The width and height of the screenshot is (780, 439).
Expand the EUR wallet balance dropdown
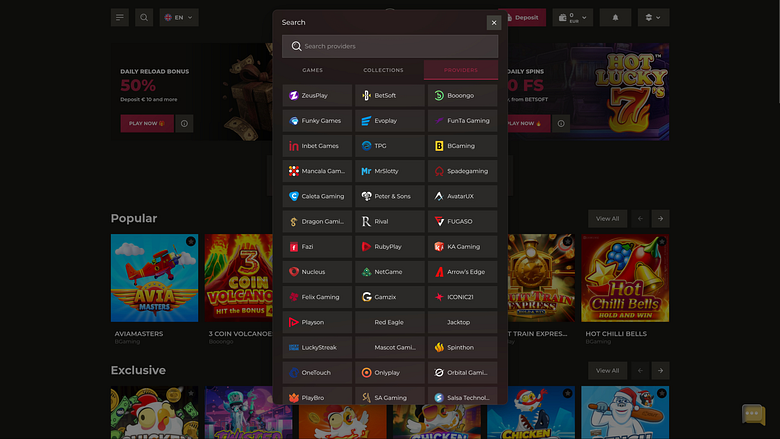[x=573, y=17]
